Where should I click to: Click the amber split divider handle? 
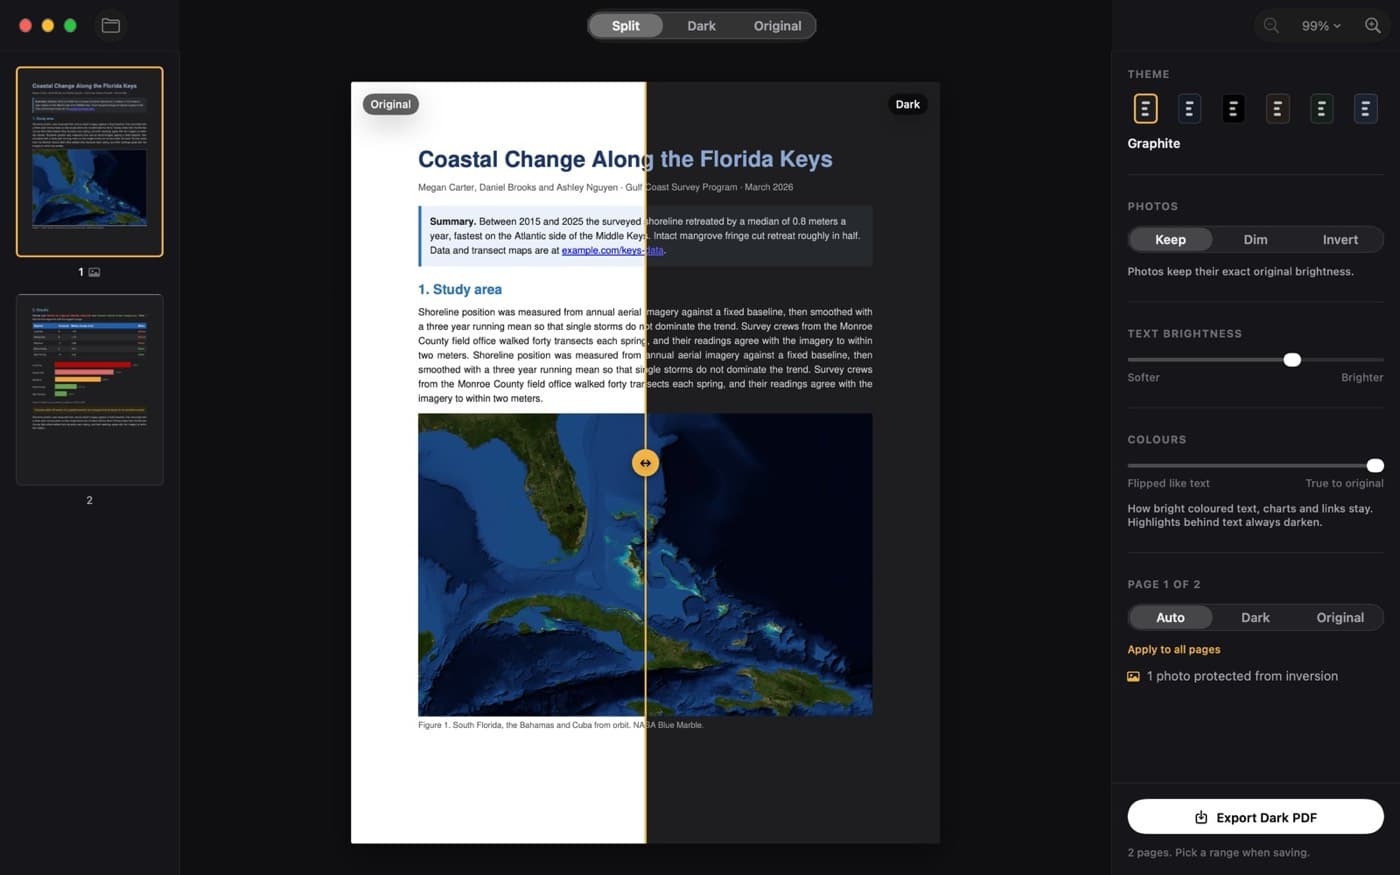pyautogui.click(x=645, y=463)
